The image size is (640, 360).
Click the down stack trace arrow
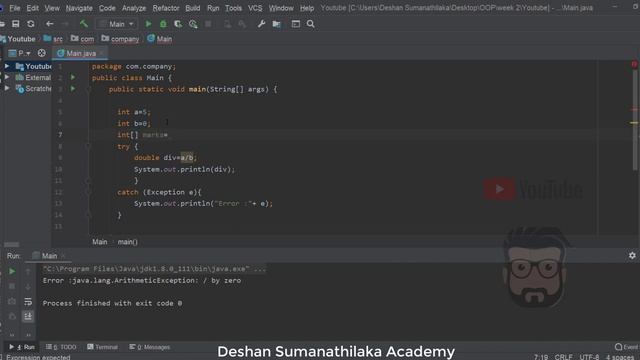[28, 287]
